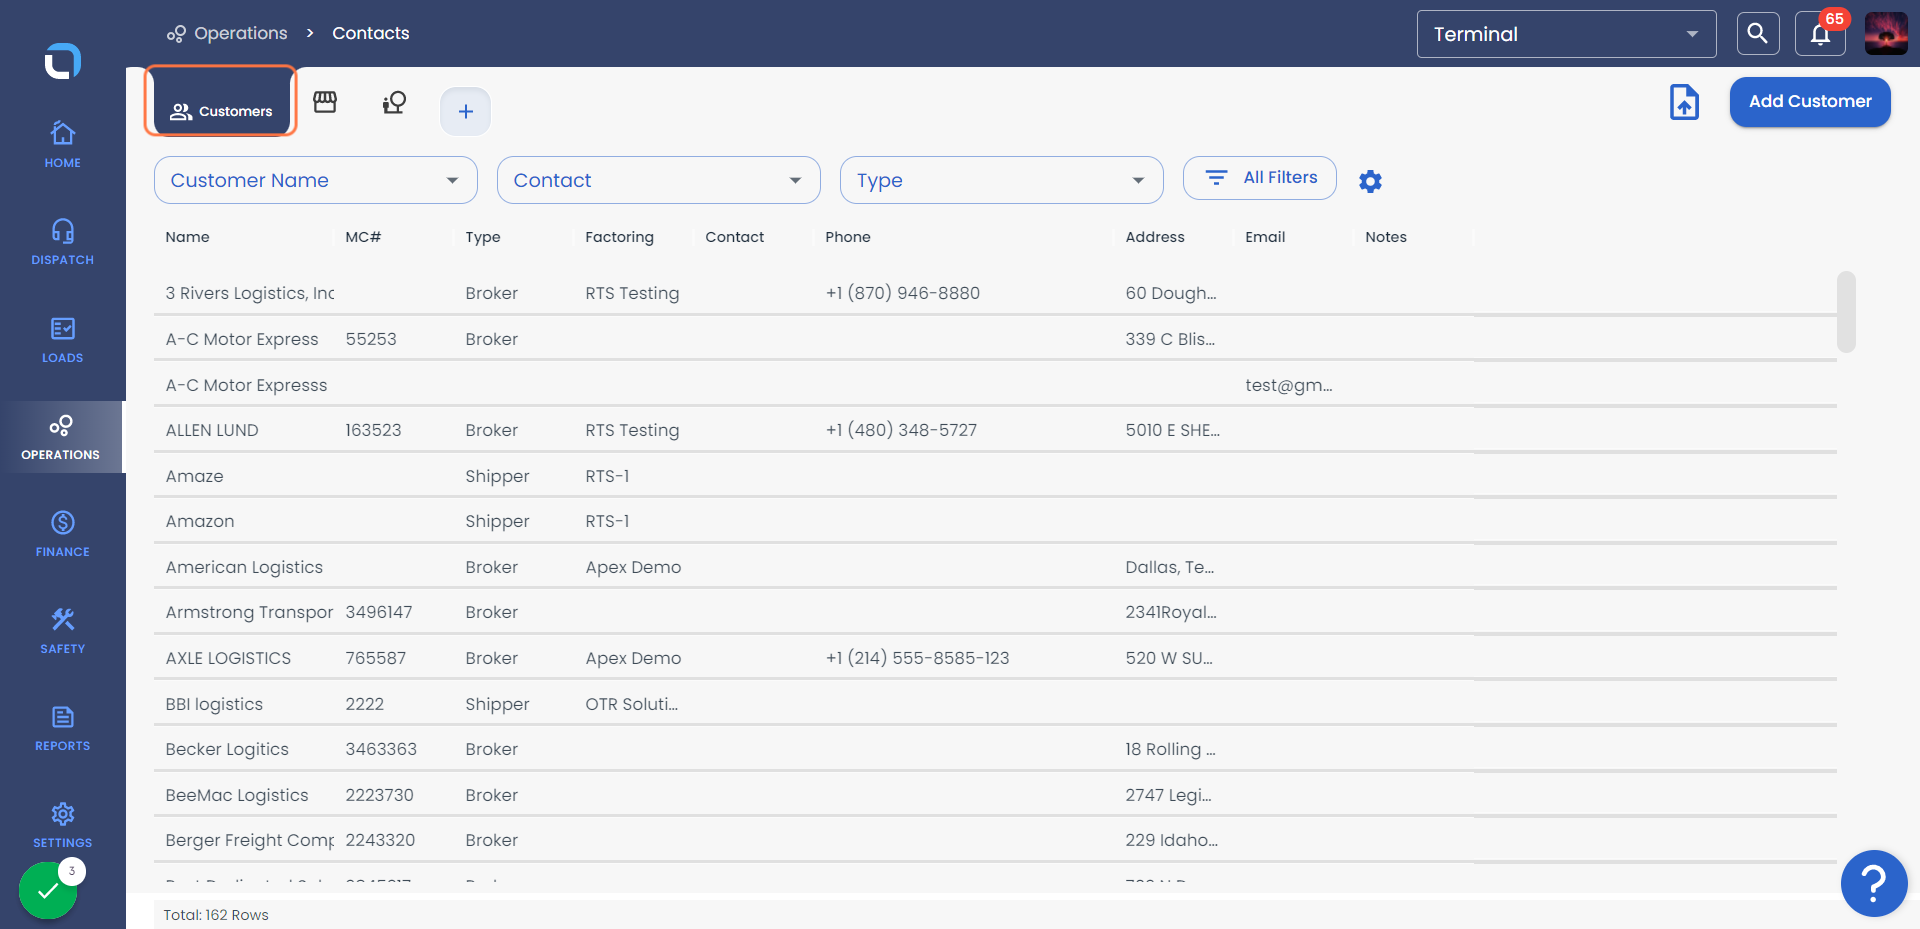Open table column settings gear

point(1370,181)
